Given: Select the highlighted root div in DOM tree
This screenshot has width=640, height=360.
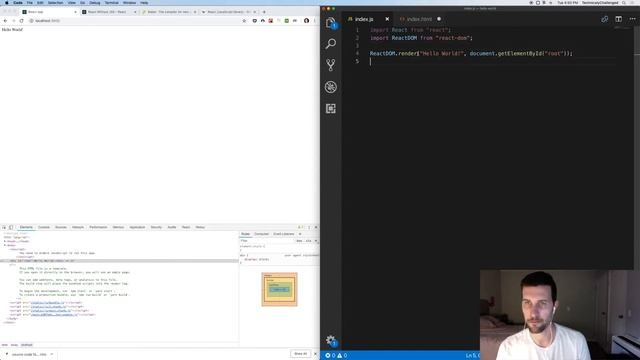Looking at the screenshot, I should [119, 261].
